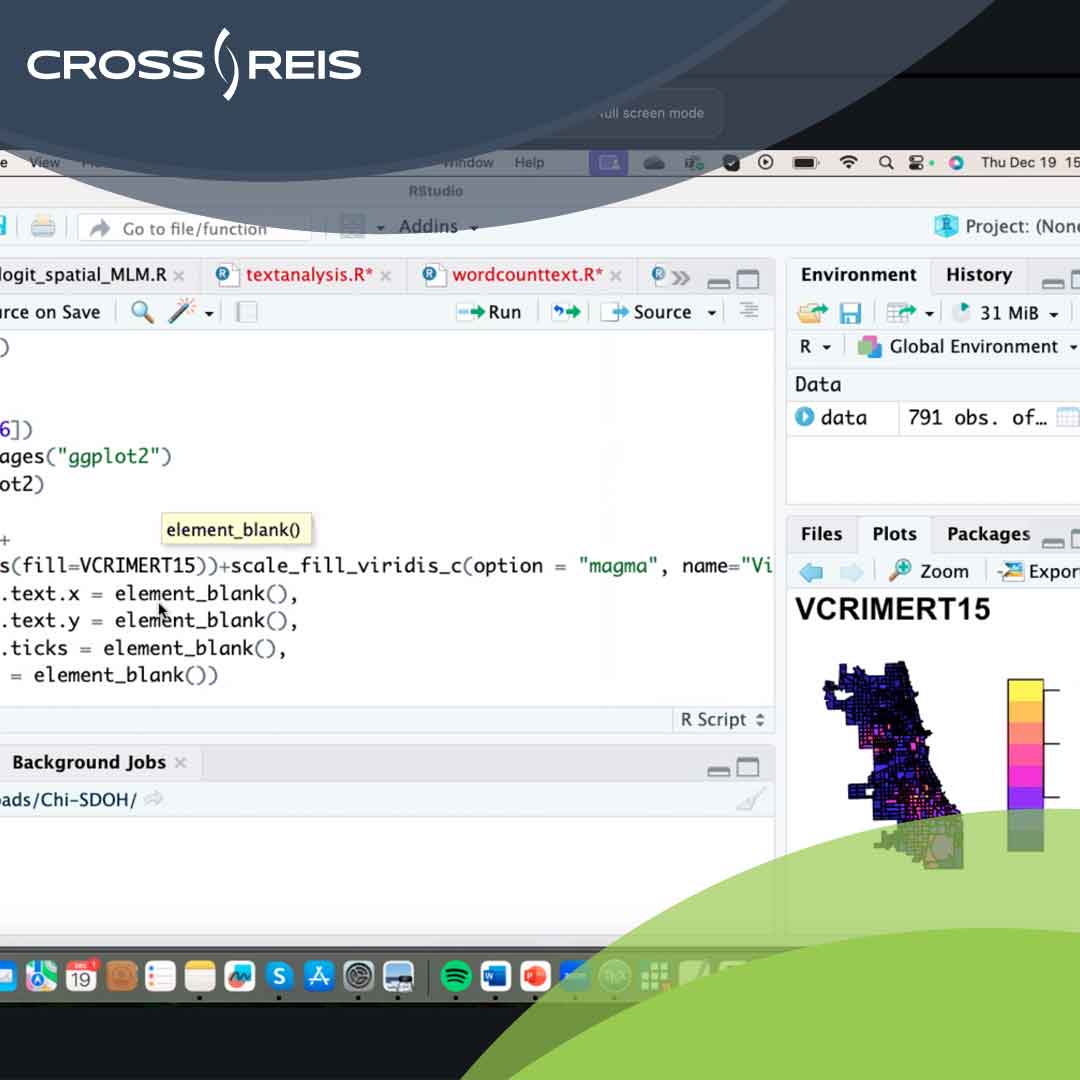Switch to textanalysis.R tab
Screen dimensions: 1080x1080
pyautogui.click(x=309, y=275)
